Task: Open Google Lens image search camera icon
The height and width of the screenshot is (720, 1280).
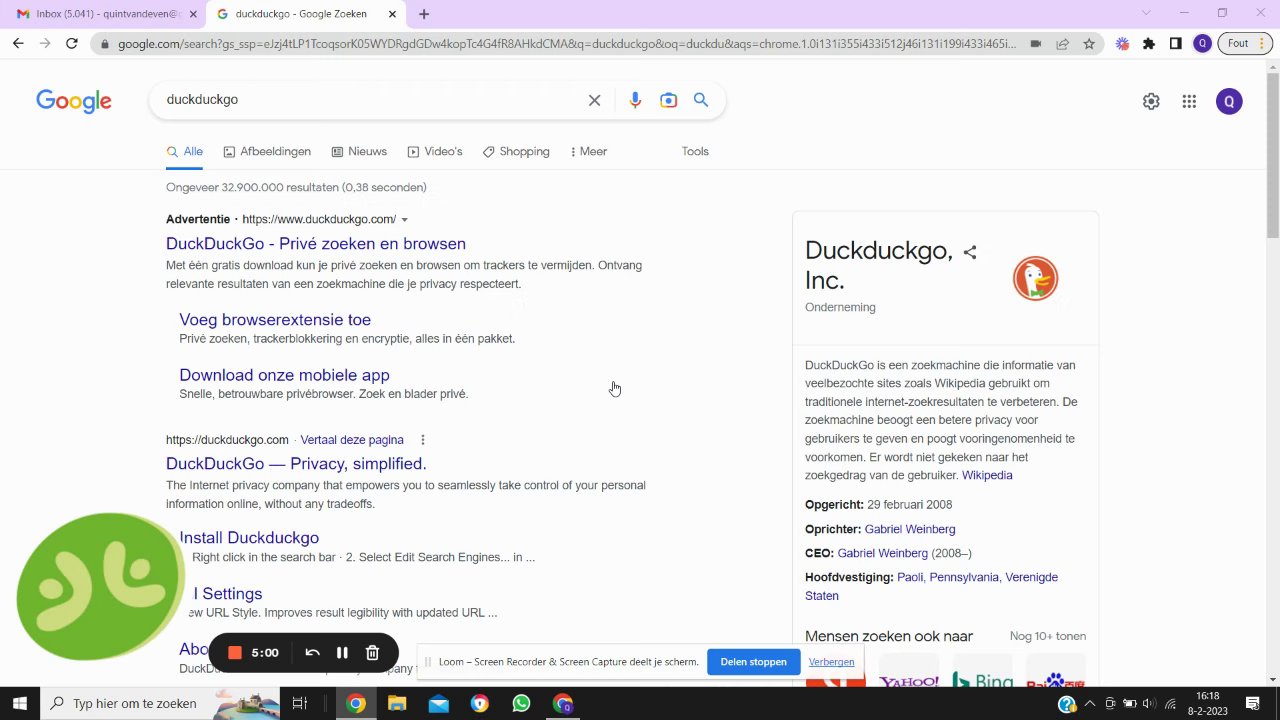Action: click(668, 100)
